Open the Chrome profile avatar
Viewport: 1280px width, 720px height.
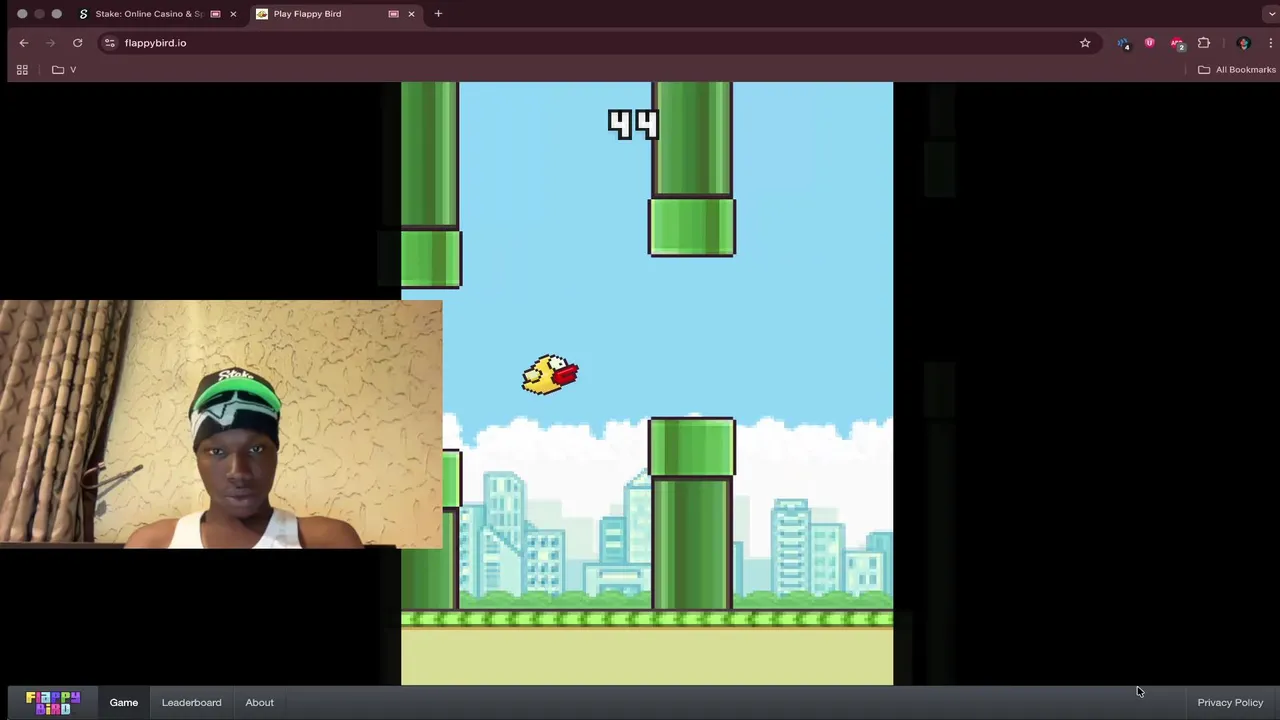click(1244, 43)
